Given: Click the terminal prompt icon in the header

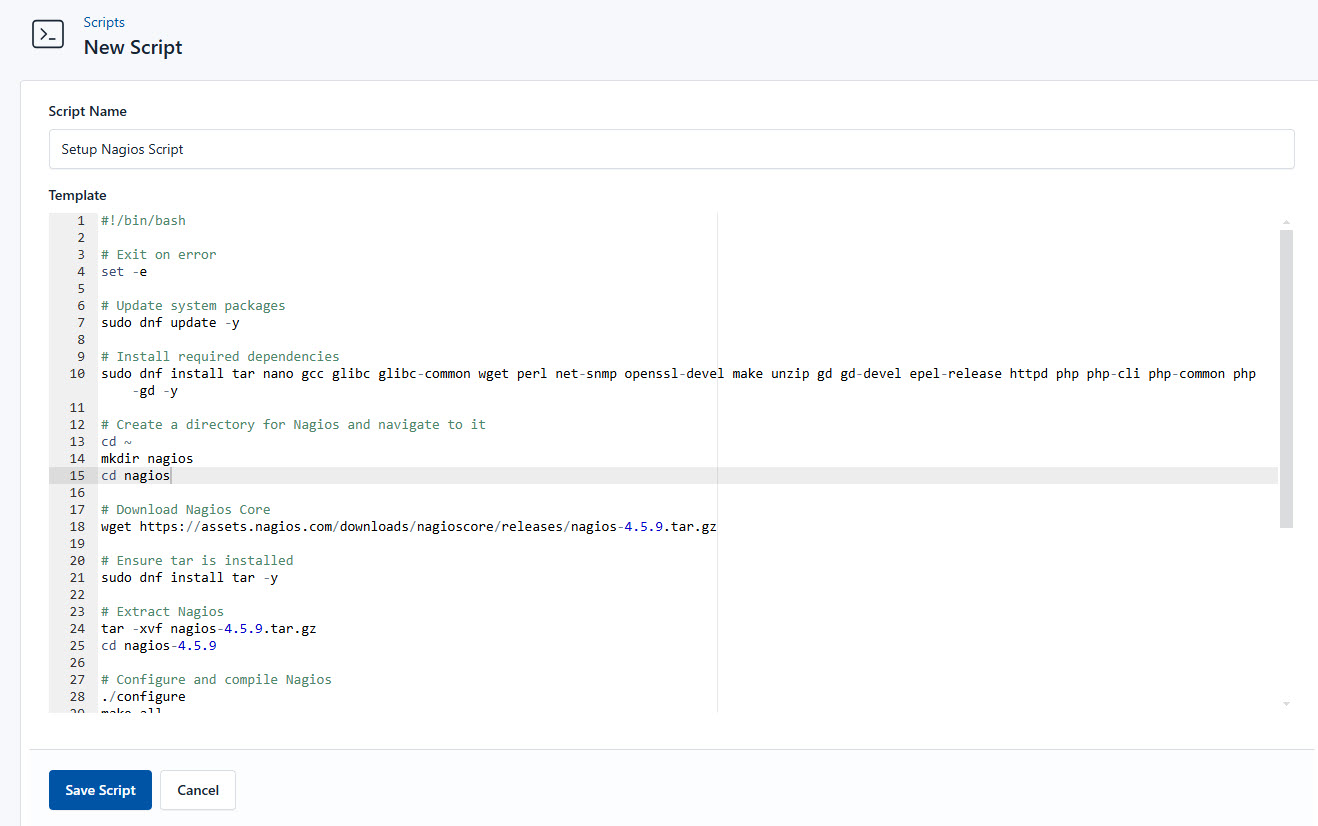Looking at the screenshot, I should tap(48, 33).
